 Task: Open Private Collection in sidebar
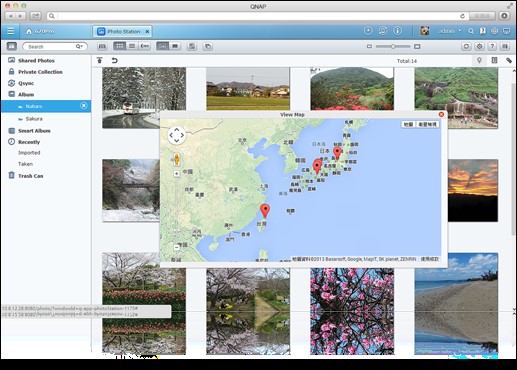(40, 72)
